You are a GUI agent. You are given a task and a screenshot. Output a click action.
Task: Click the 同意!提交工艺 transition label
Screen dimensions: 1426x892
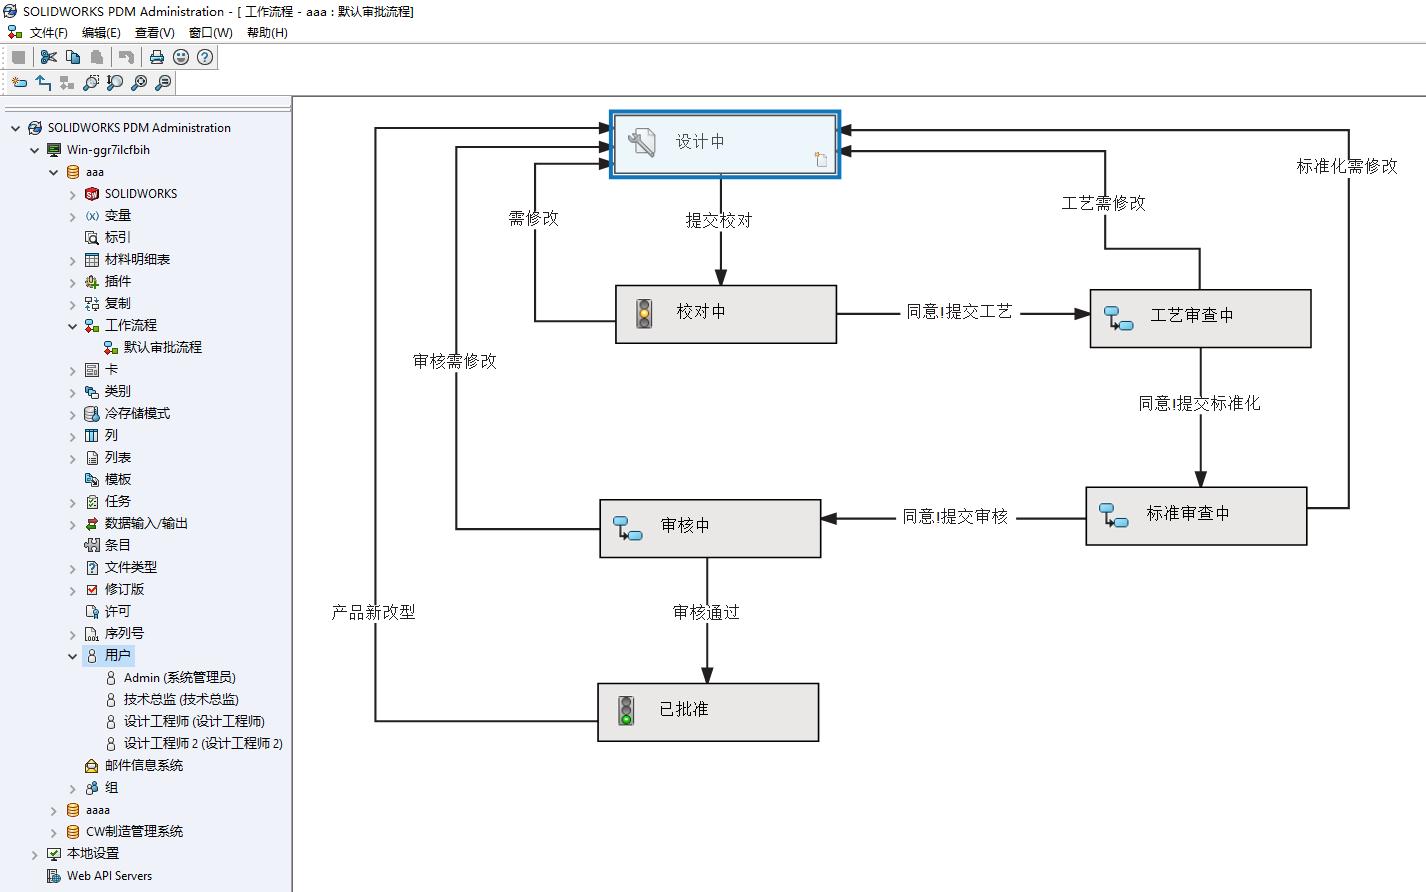point(960,311)
